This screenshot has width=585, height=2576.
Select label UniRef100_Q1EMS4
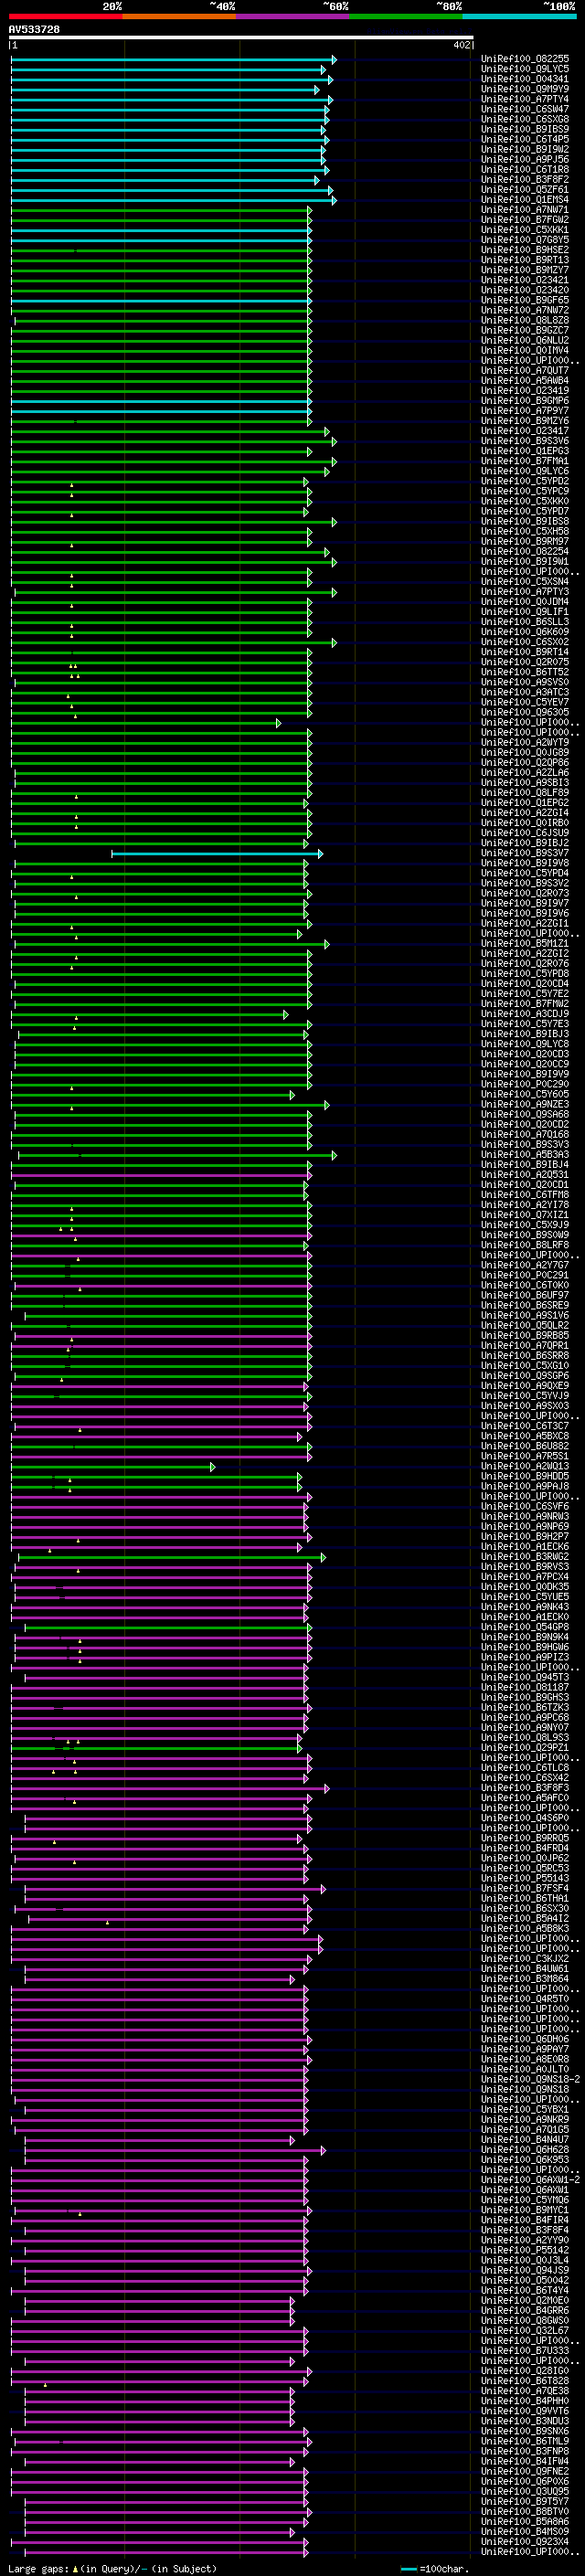[x=525, y=199]
